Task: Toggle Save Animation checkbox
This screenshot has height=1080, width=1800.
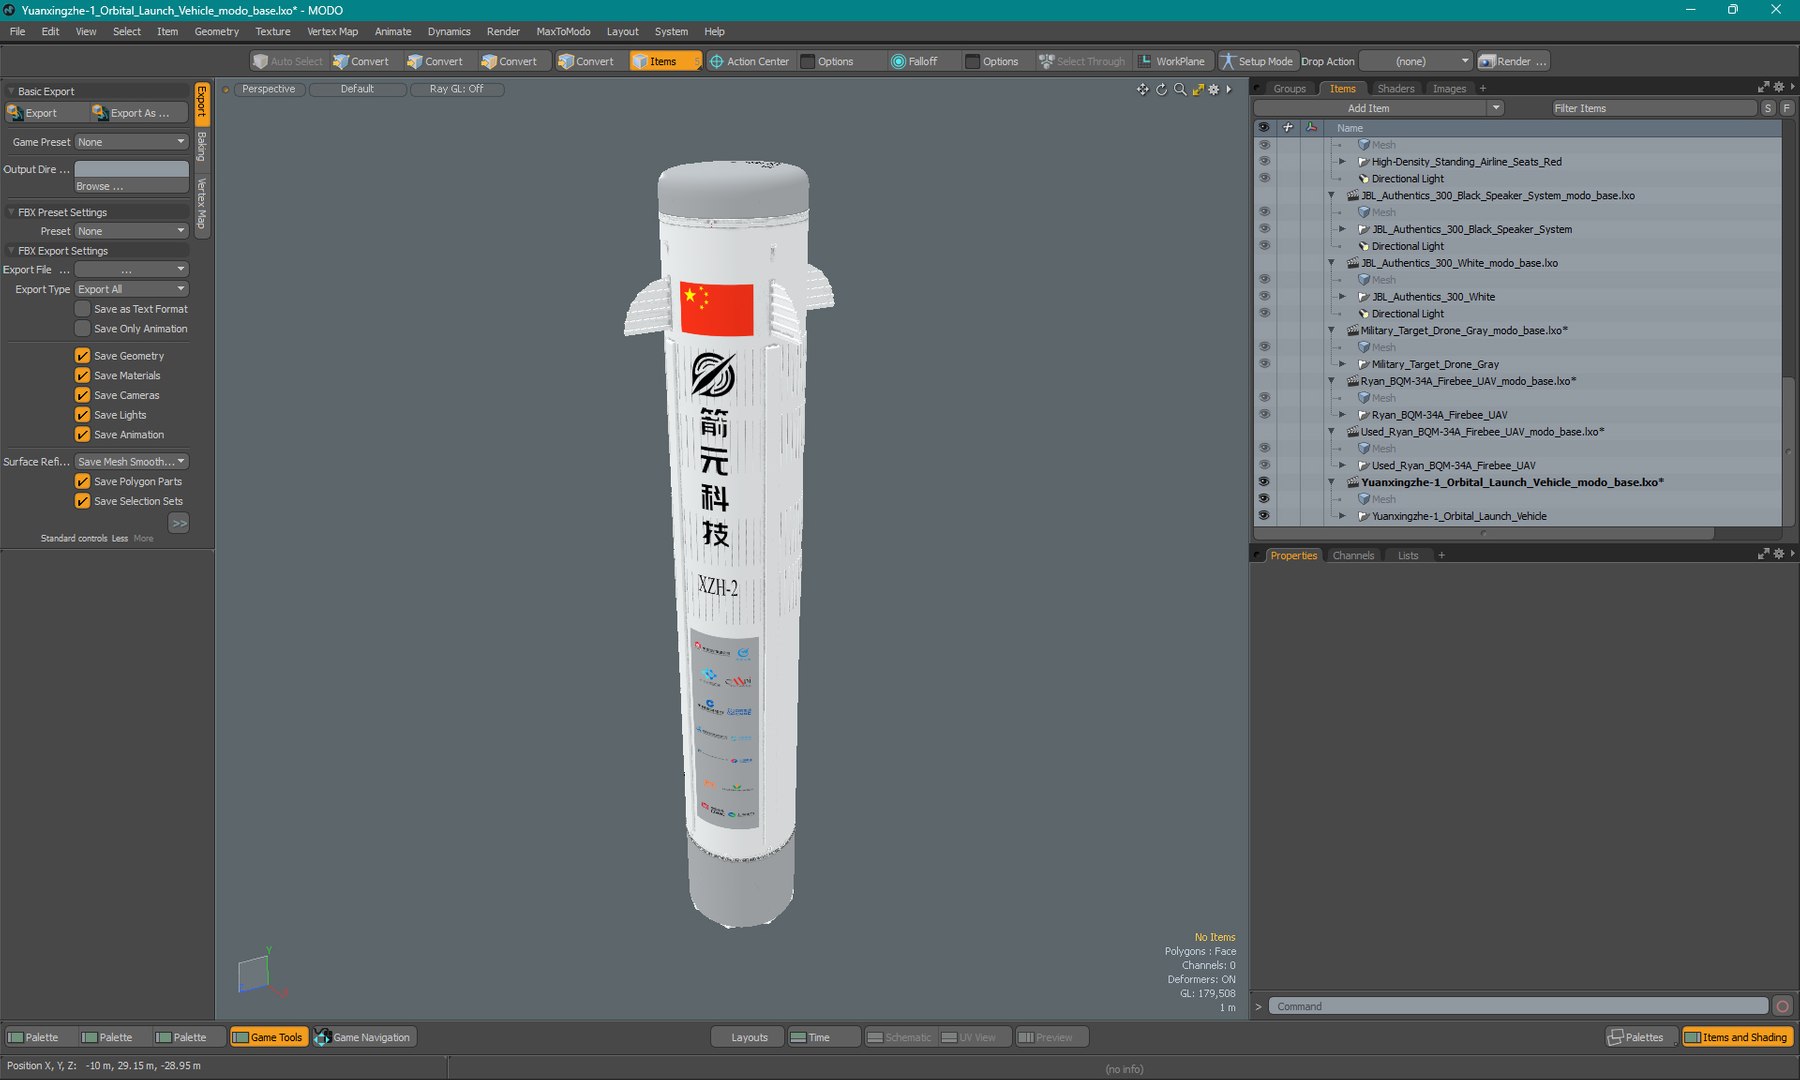Action: [83, 435]
